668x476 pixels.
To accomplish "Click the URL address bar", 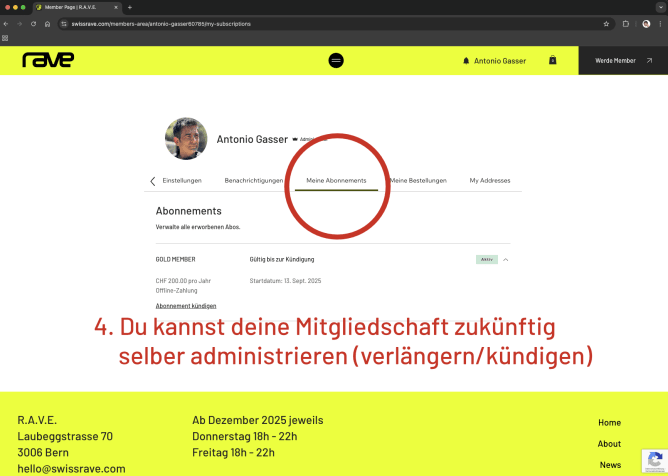I will 337,24.
